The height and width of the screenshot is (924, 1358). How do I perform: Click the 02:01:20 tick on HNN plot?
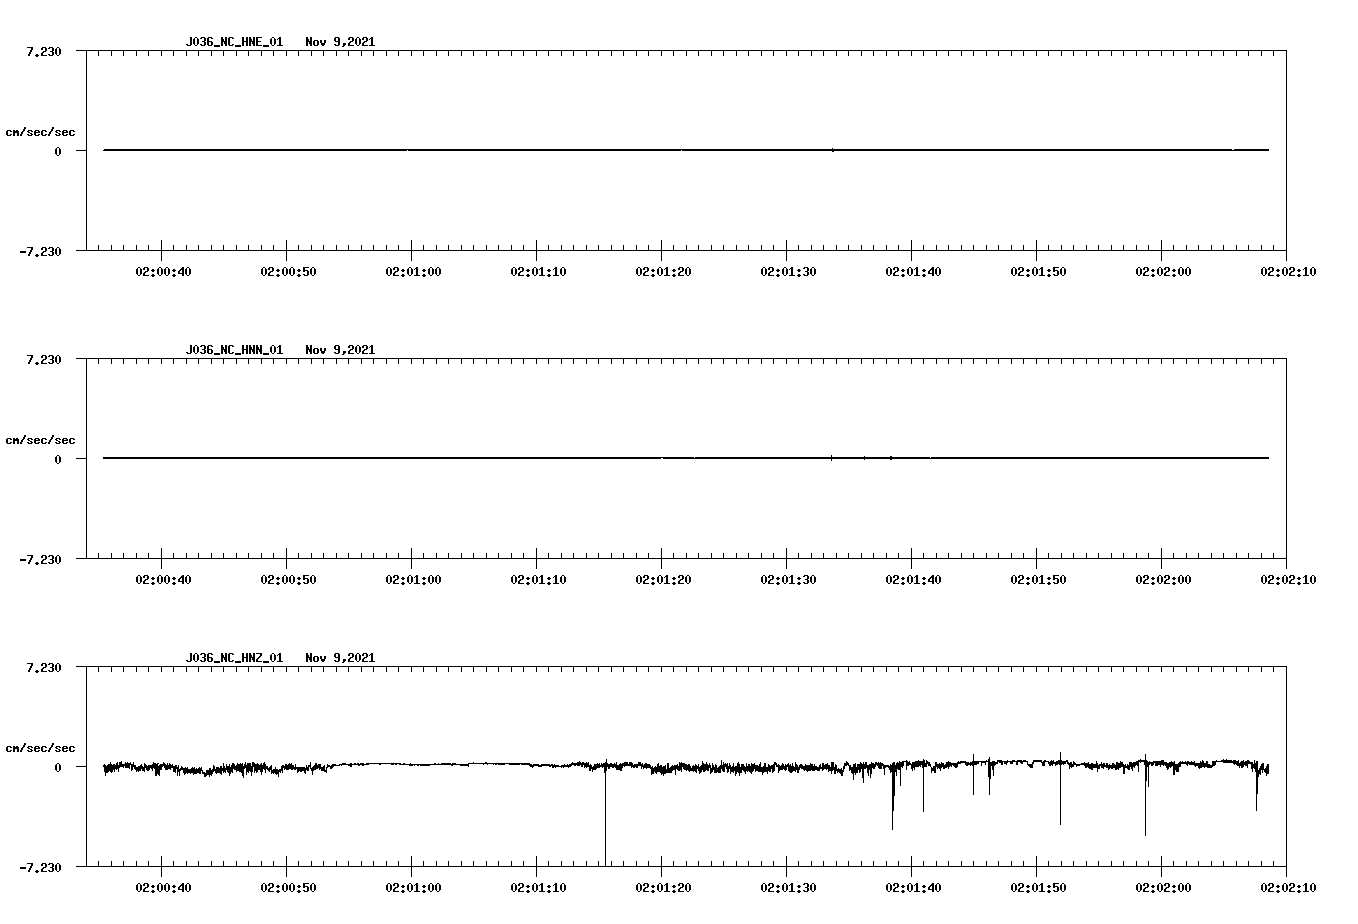coord(662,579)
